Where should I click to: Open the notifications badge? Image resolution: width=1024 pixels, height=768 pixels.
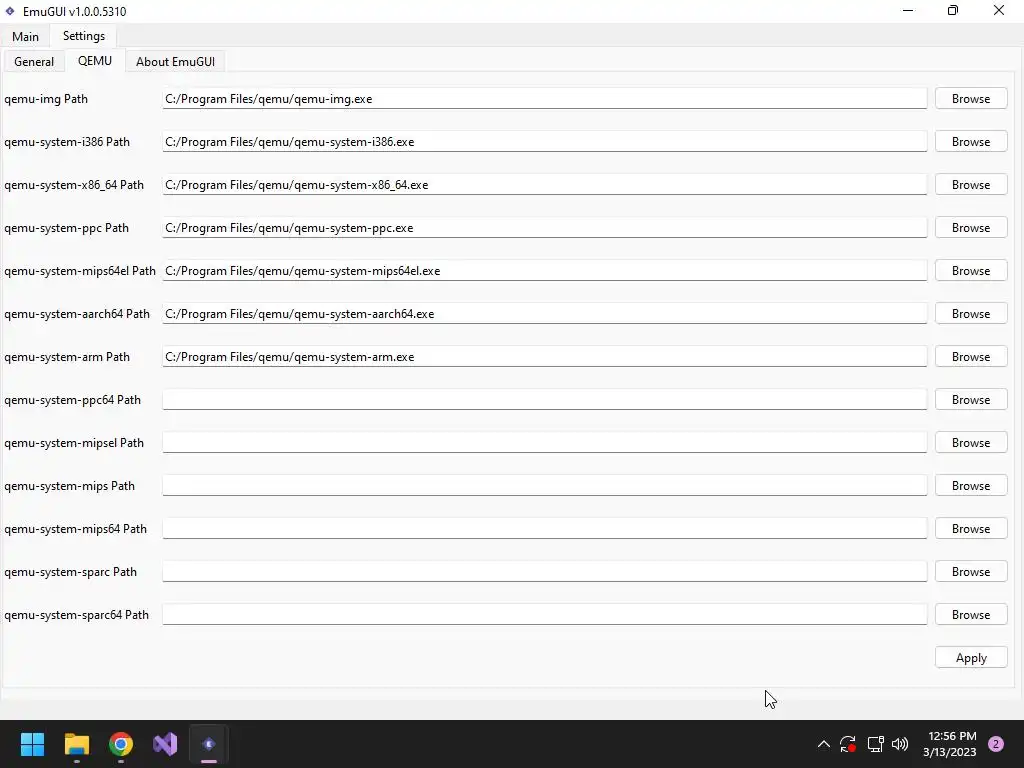pyautogui.click(x=996, y=744)
